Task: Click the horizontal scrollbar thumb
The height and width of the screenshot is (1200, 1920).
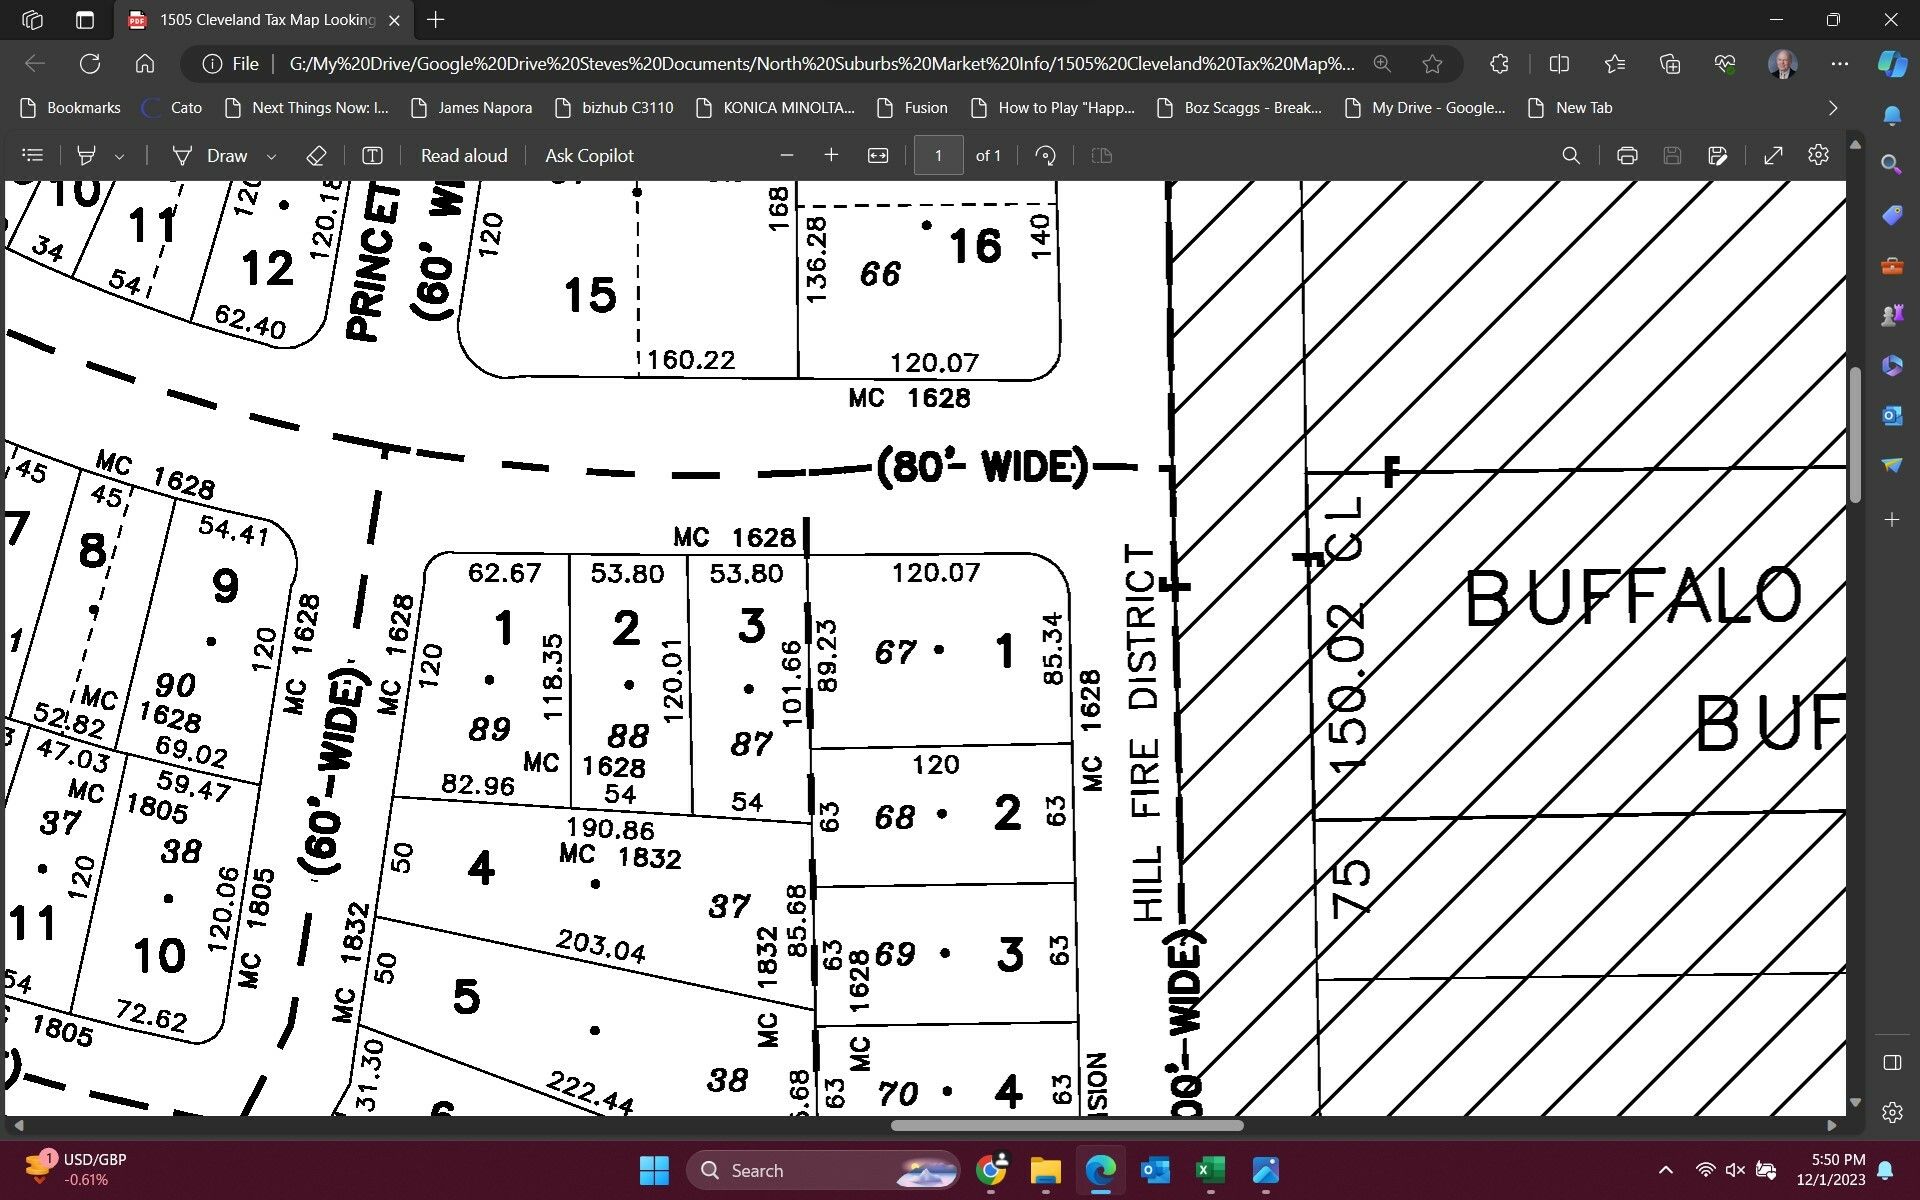Action: pyautogui.click(x=1066, y=1125)
